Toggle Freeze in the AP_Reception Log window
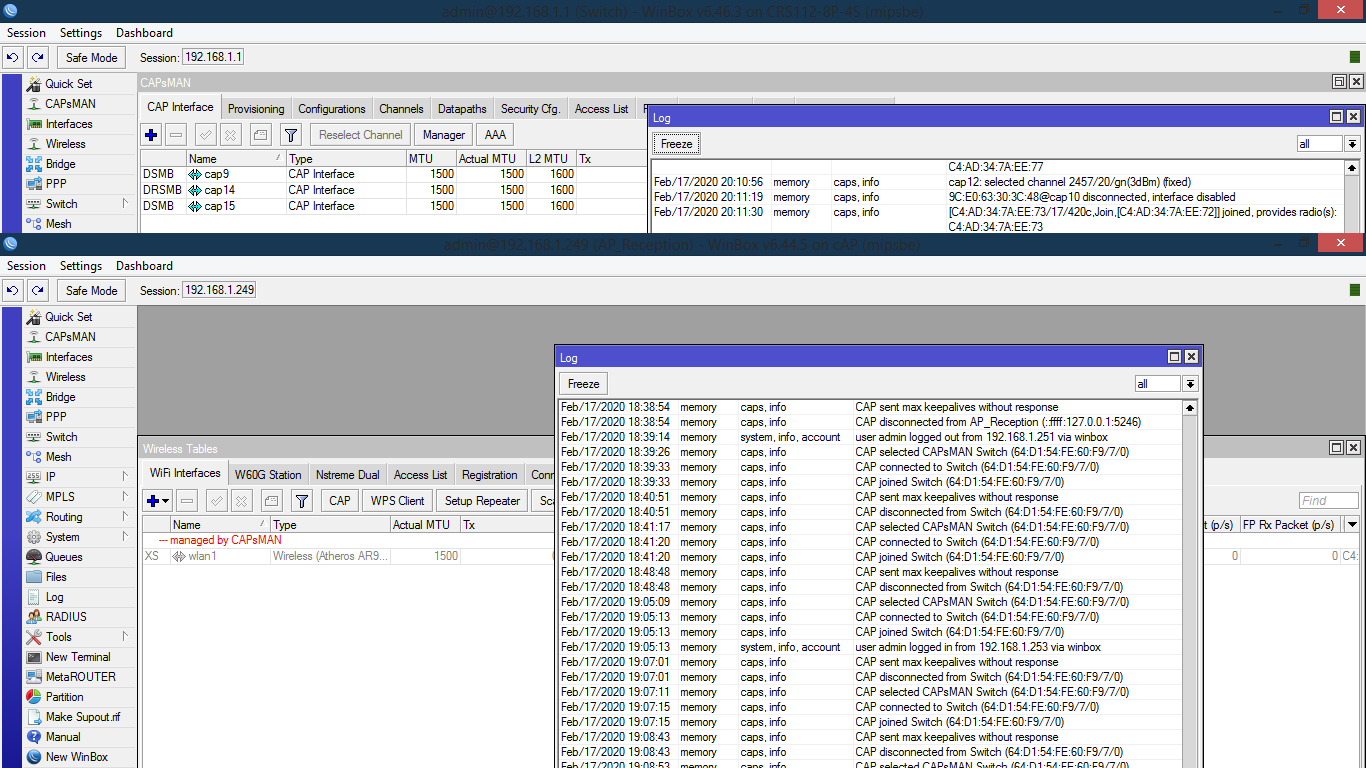The height and width of the screenshot is (768, 1366). (584, 384)
